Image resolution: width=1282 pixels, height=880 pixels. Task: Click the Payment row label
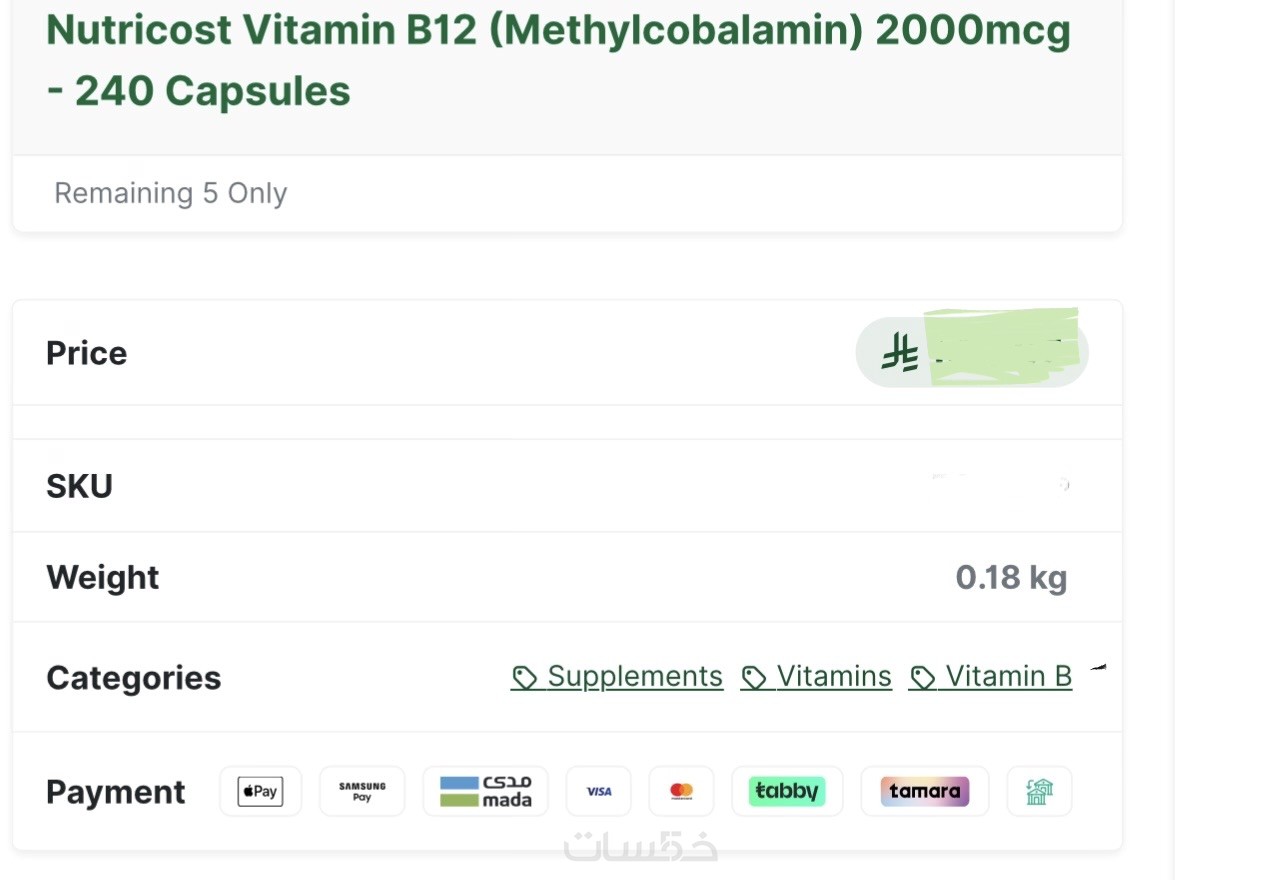click(116, 792)
